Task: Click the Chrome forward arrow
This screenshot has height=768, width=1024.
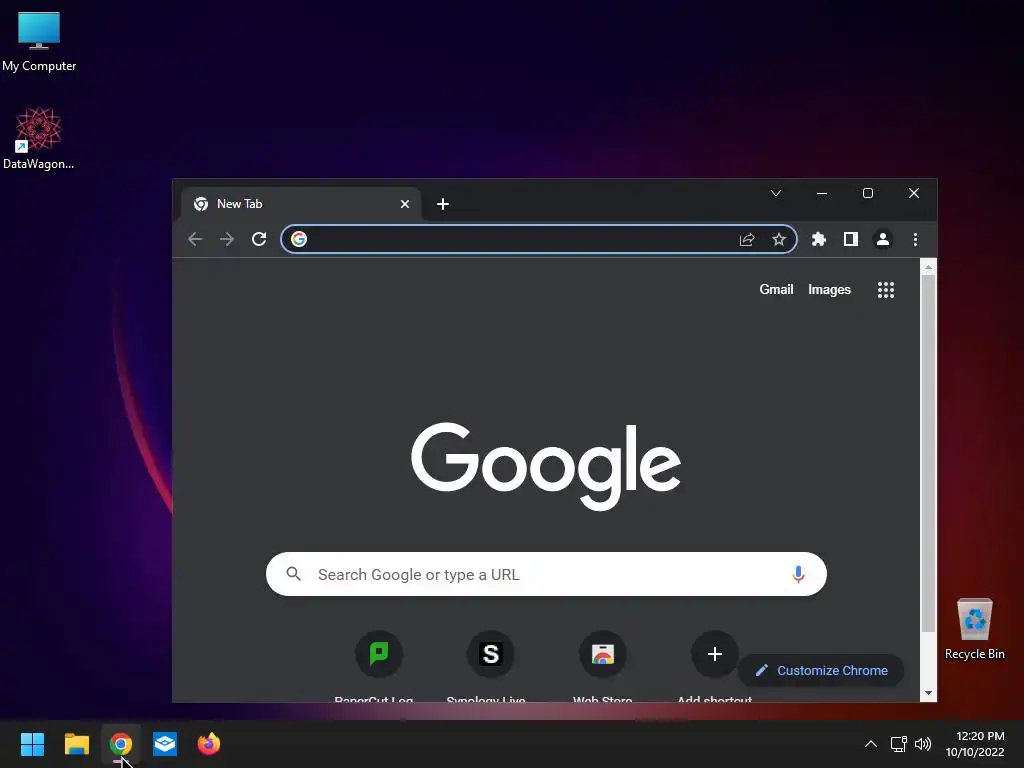Action: pos(227,239)
